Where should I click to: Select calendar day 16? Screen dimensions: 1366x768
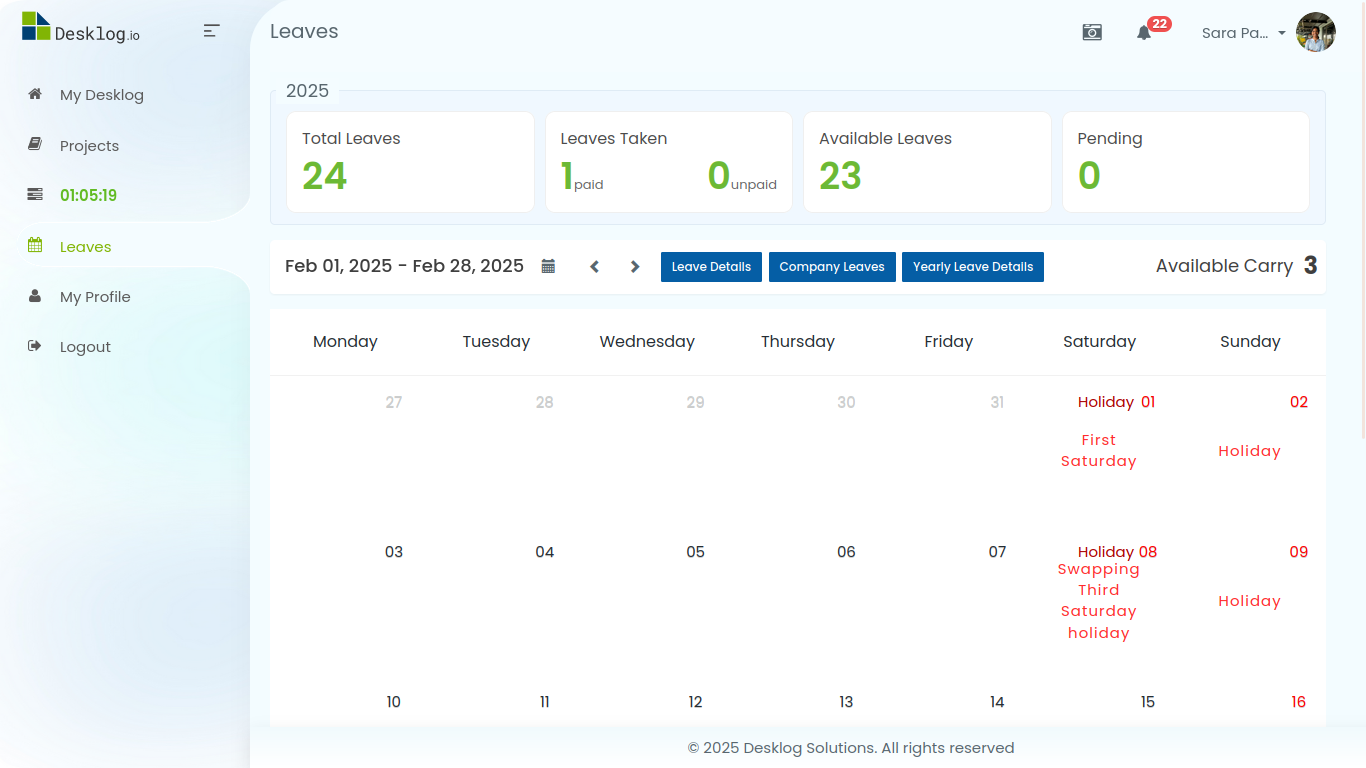pyautogui.click(x=1299, y=702)
